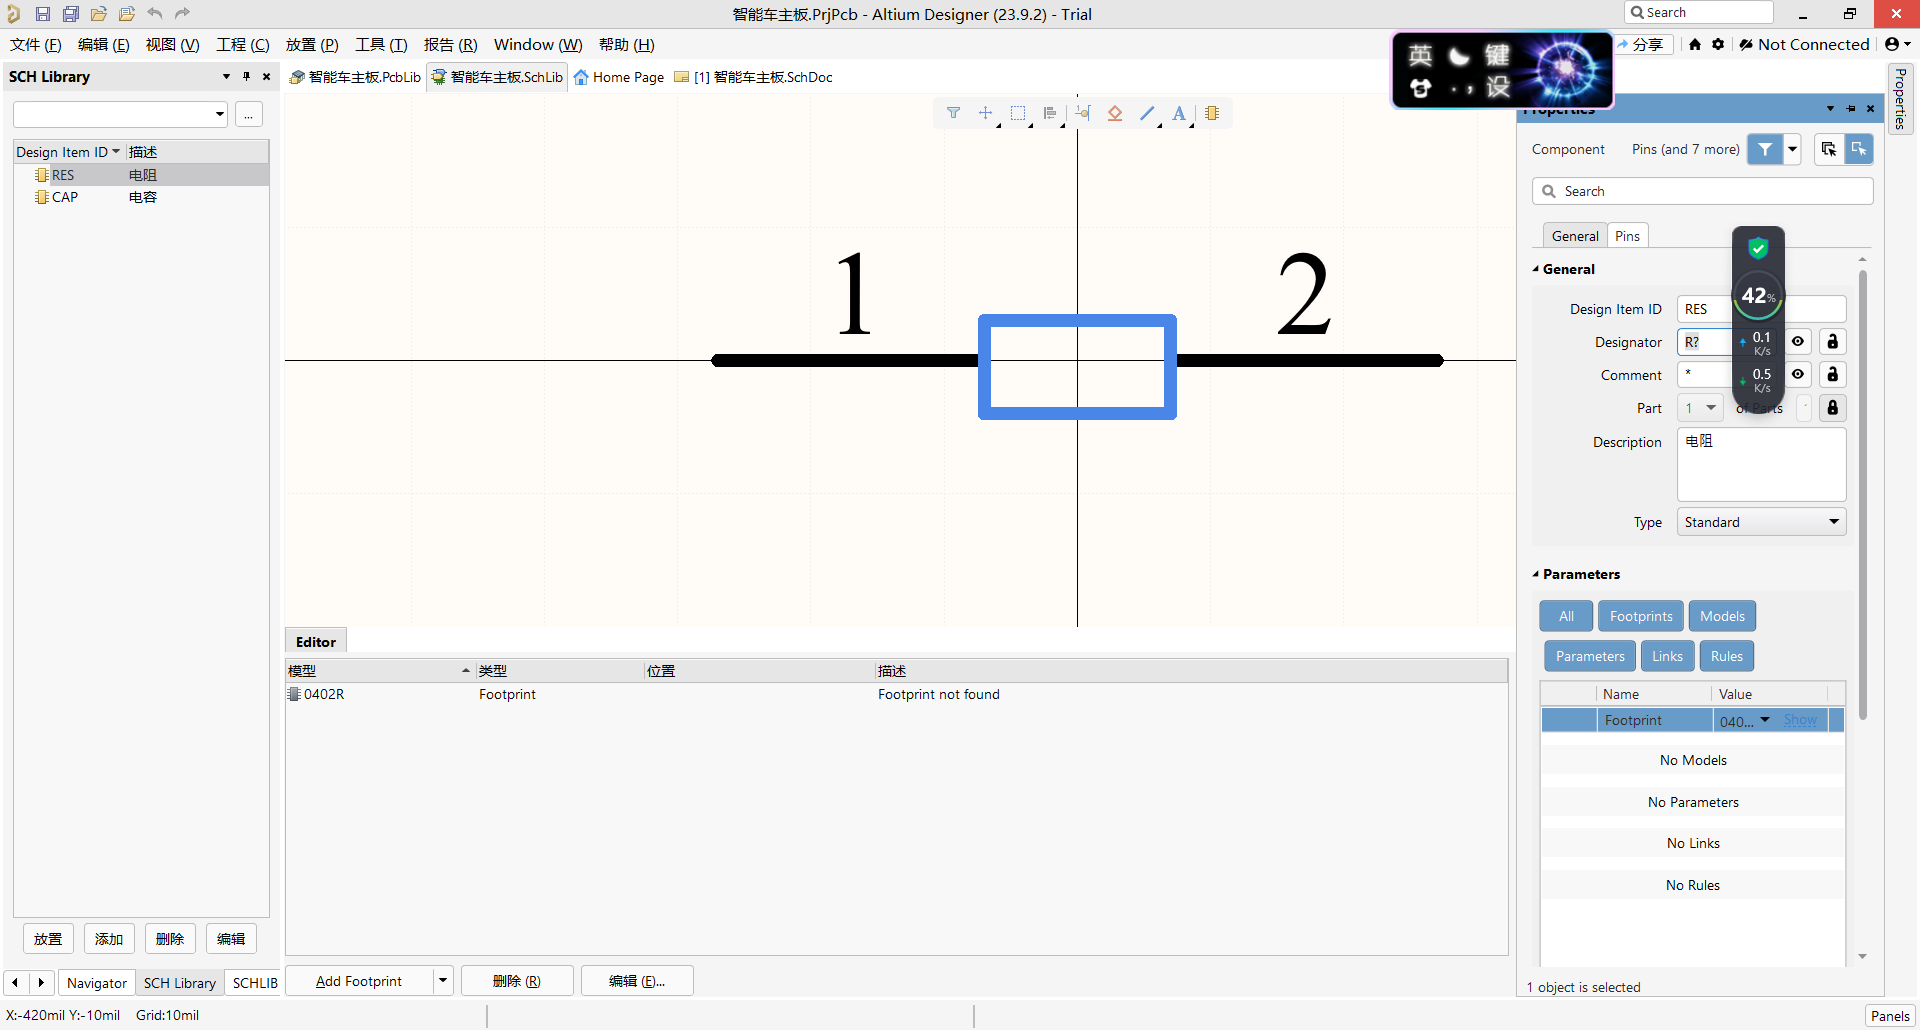Toggle the Designator lock
The height and width of the screenshot is (1030, 1920).
(1832, 342)
